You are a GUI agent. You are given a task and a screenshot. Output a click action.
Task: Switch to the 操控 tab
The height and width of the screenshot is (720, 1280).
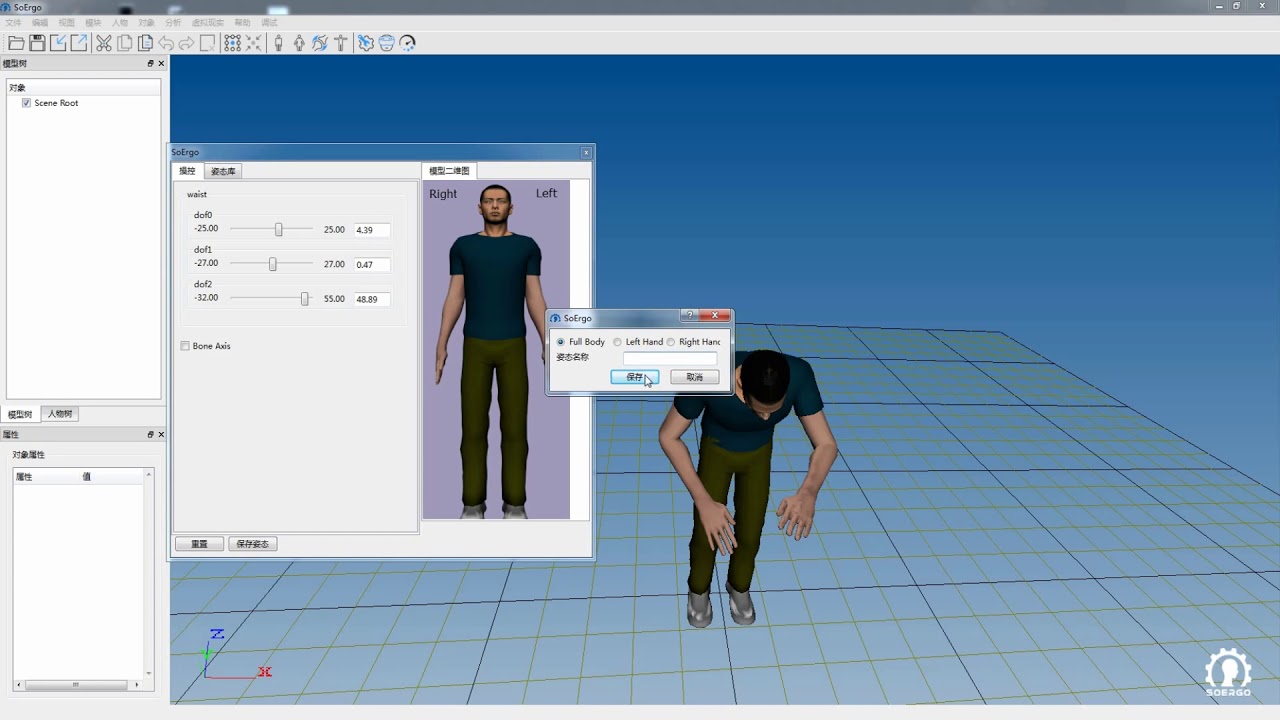[187, 171]
